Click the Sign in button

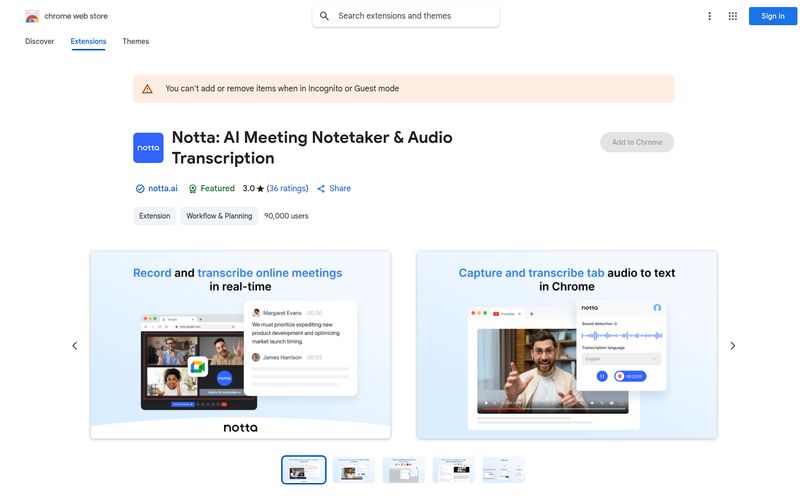tap(772, 16)
